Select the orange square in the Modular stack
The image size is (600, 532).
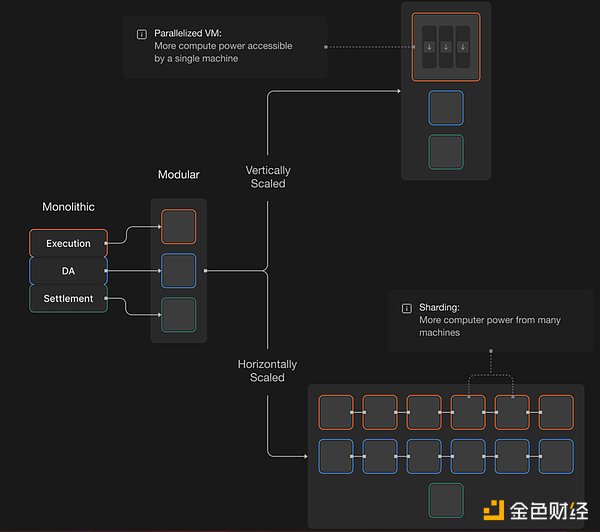tap(178, 227)
